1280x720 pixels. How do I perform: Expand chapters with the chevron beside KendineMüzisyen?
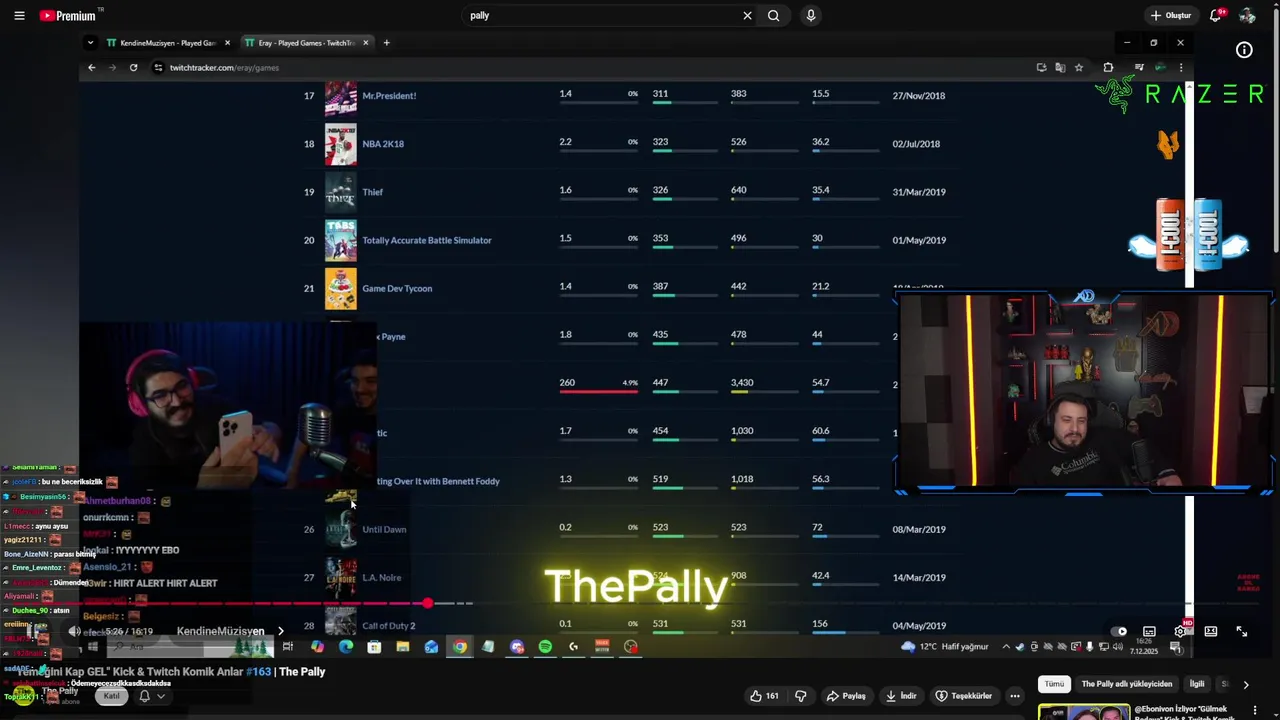pyautogui.click(x=281, y=631)
